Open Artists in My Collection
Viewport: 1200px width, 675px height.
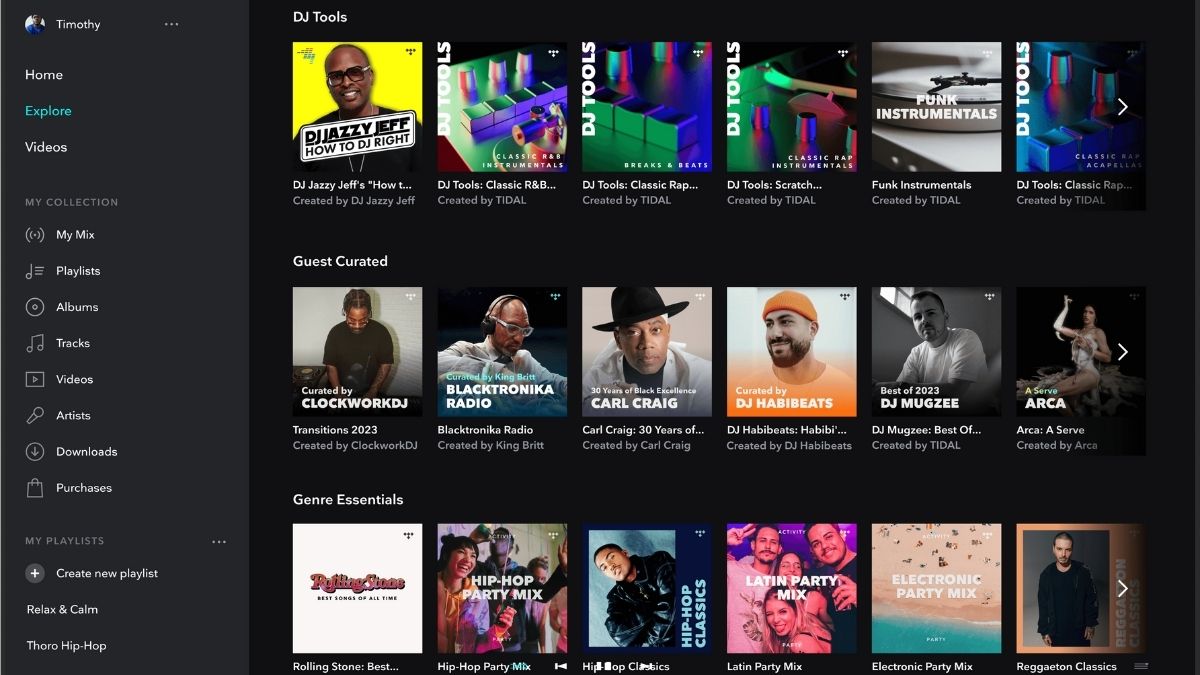[73, 416]
